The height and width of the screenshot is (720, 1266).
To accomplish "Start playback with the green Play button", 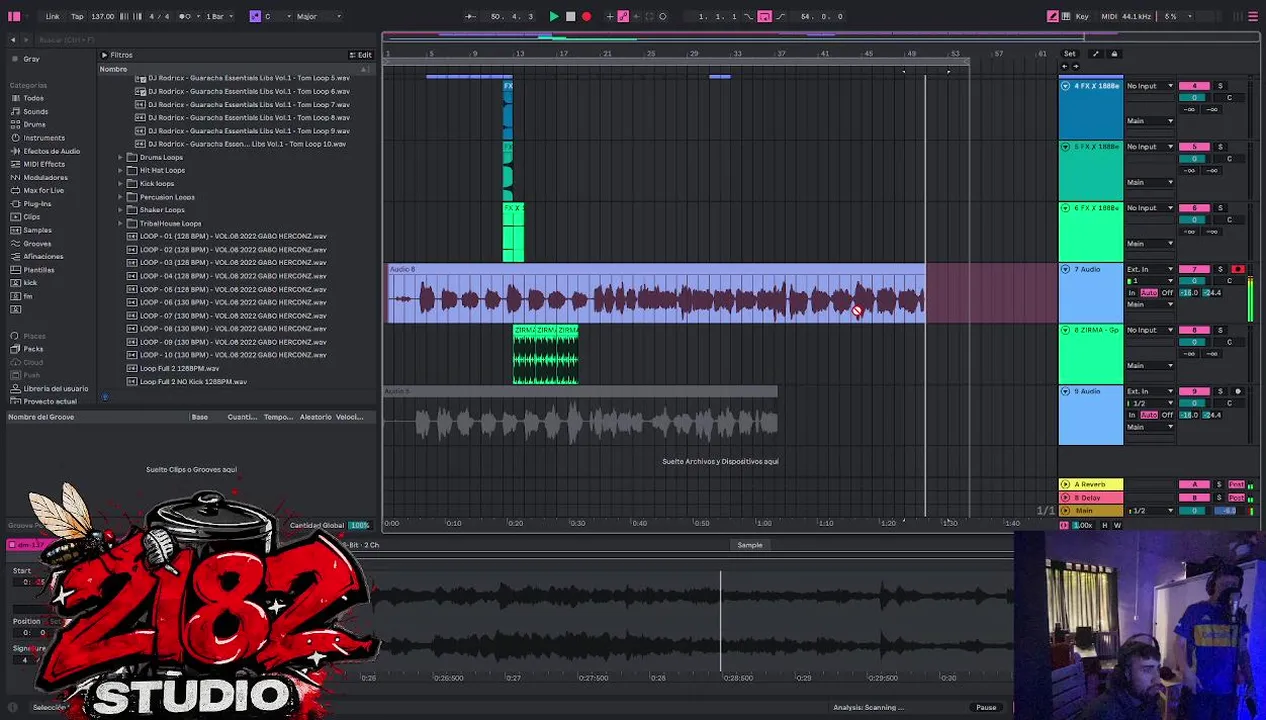I will point(553,16).
